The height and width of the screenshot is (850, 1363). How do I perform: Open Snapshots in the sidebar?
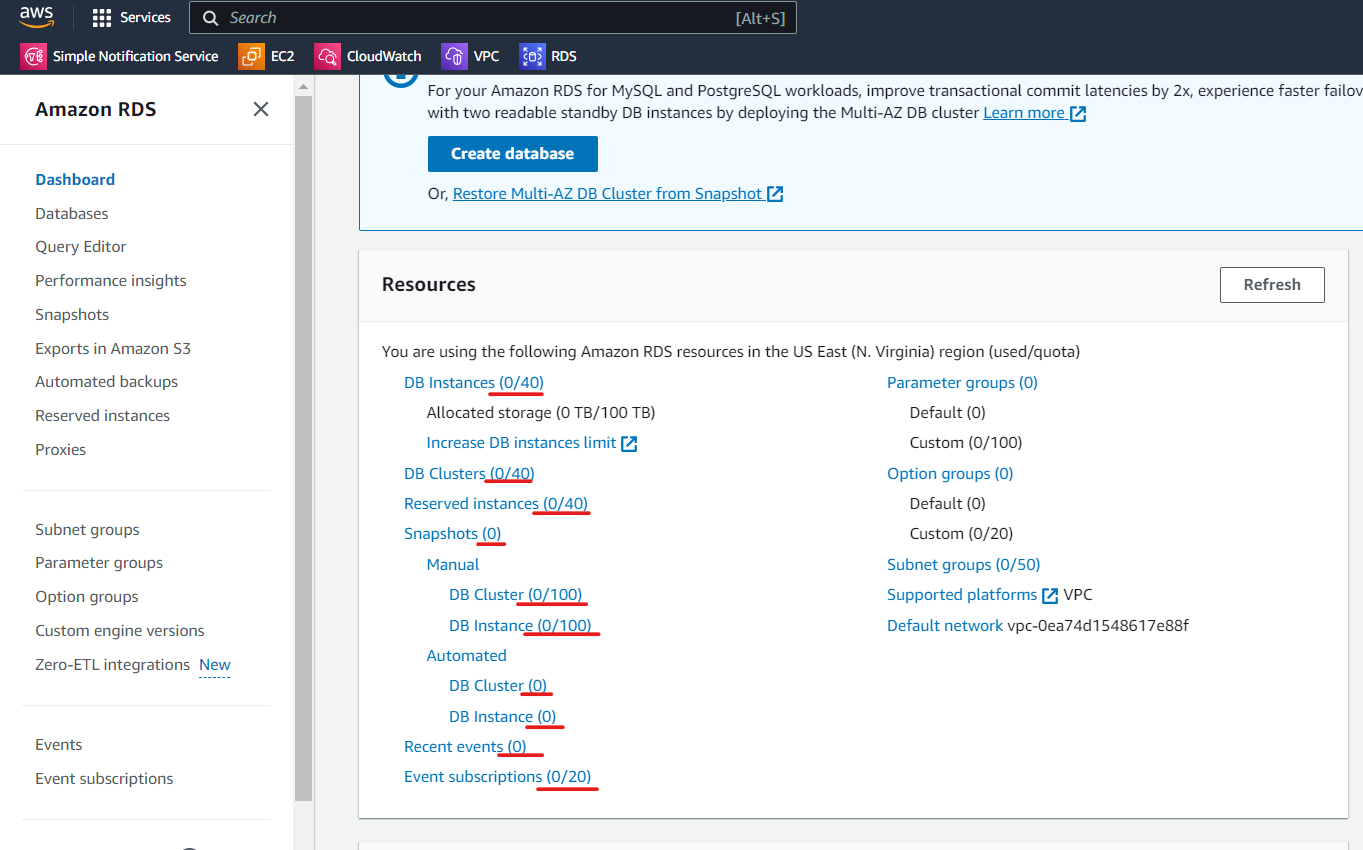tap(72, 314)
